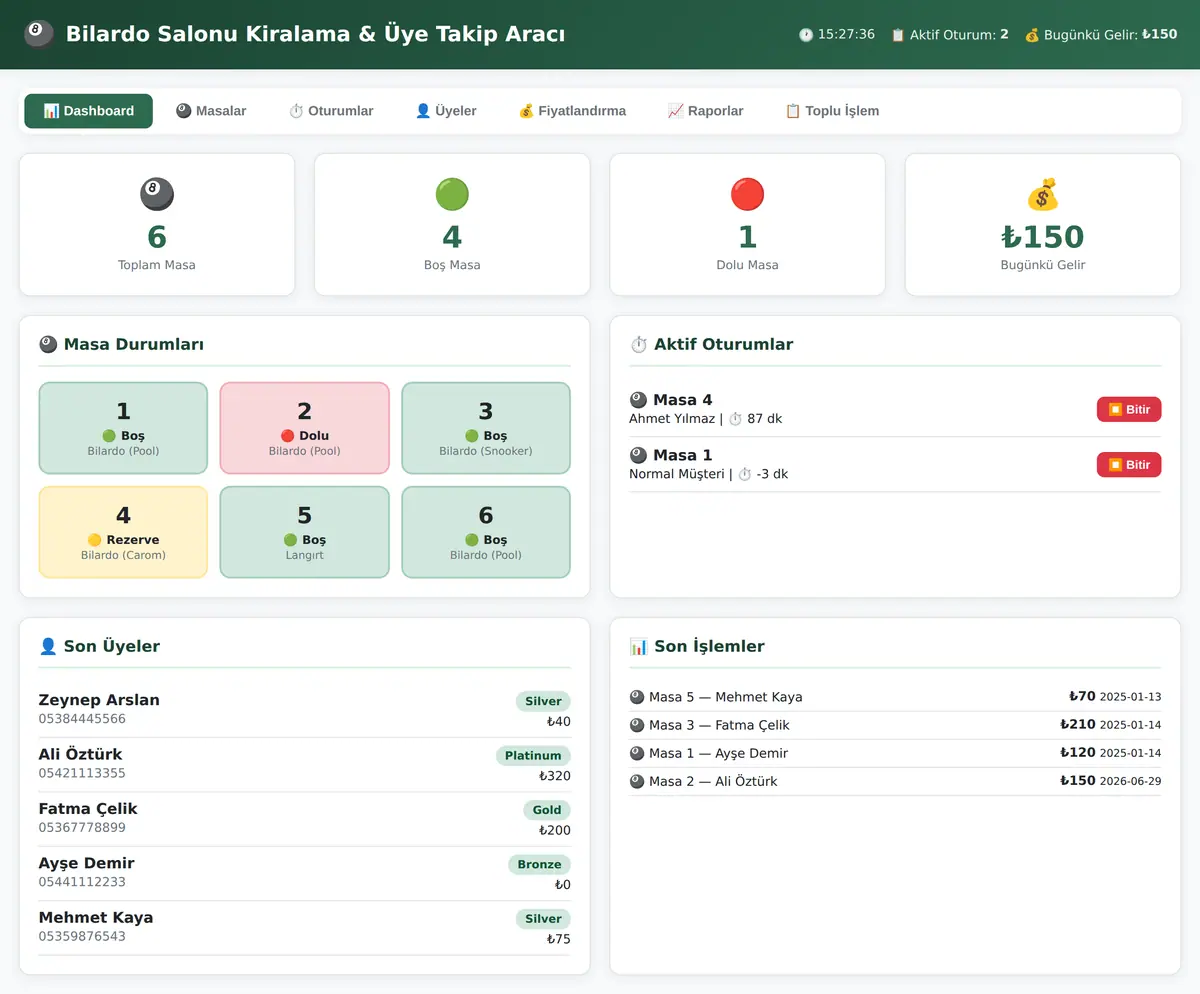Click the 8-ball icon beside Masa 1 session
1200x994 pixels.
[x=638, y=456]
